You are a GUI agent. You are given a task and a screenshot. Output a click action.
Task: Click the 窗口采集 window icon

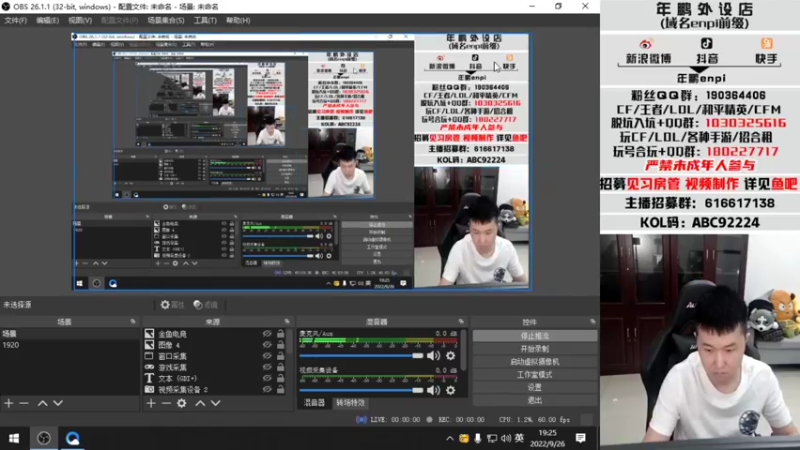[149, 356]
